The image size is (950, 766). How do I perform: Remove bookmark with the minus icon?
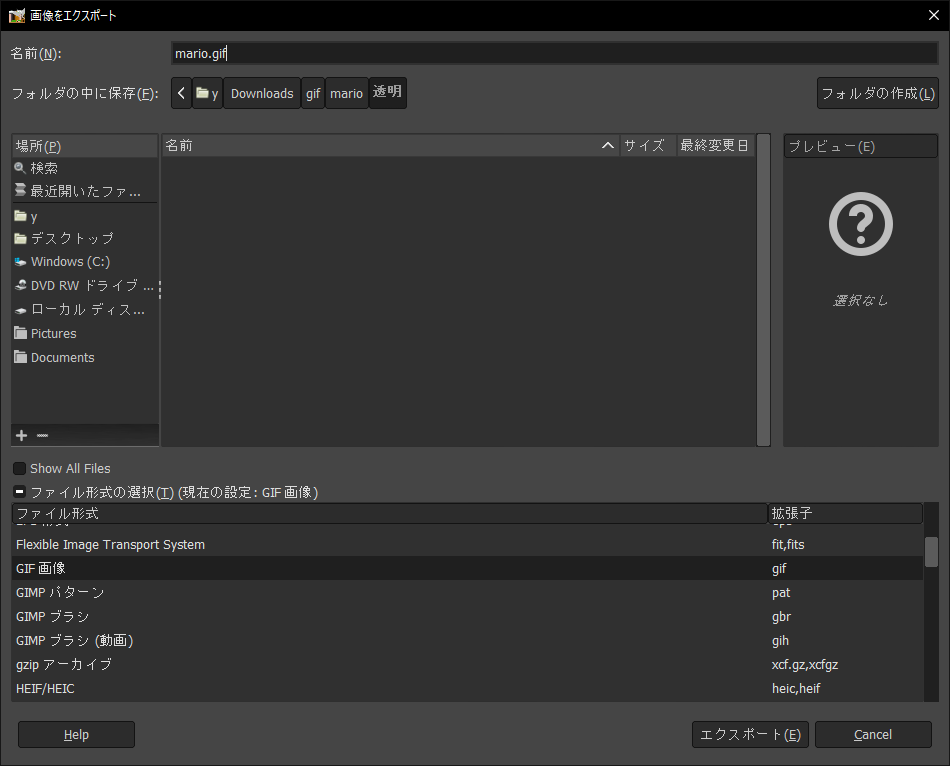(x=42, y=435)
